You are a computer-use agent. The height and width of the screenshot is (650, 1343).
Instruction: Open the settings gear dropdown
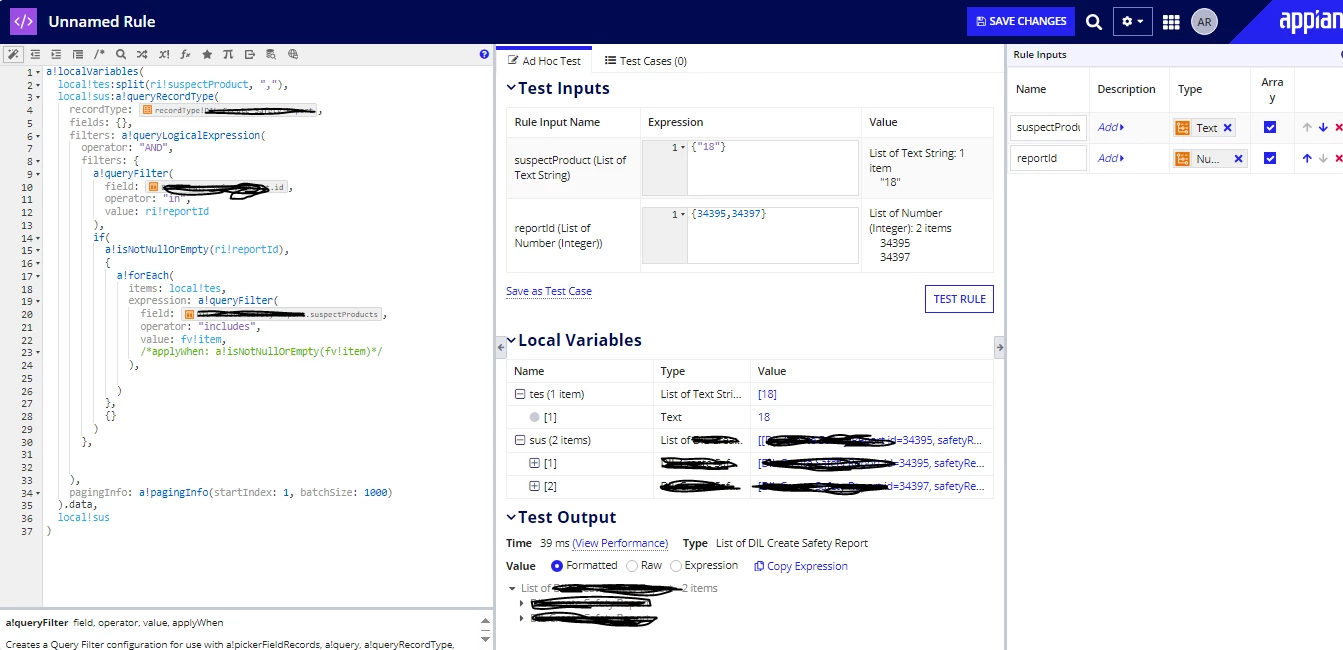point(1133,22)
